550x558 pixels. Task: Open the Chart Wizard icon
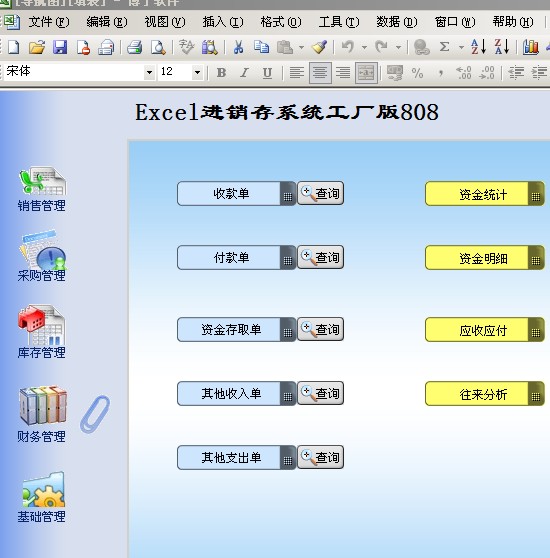click(x=530, y=47)
